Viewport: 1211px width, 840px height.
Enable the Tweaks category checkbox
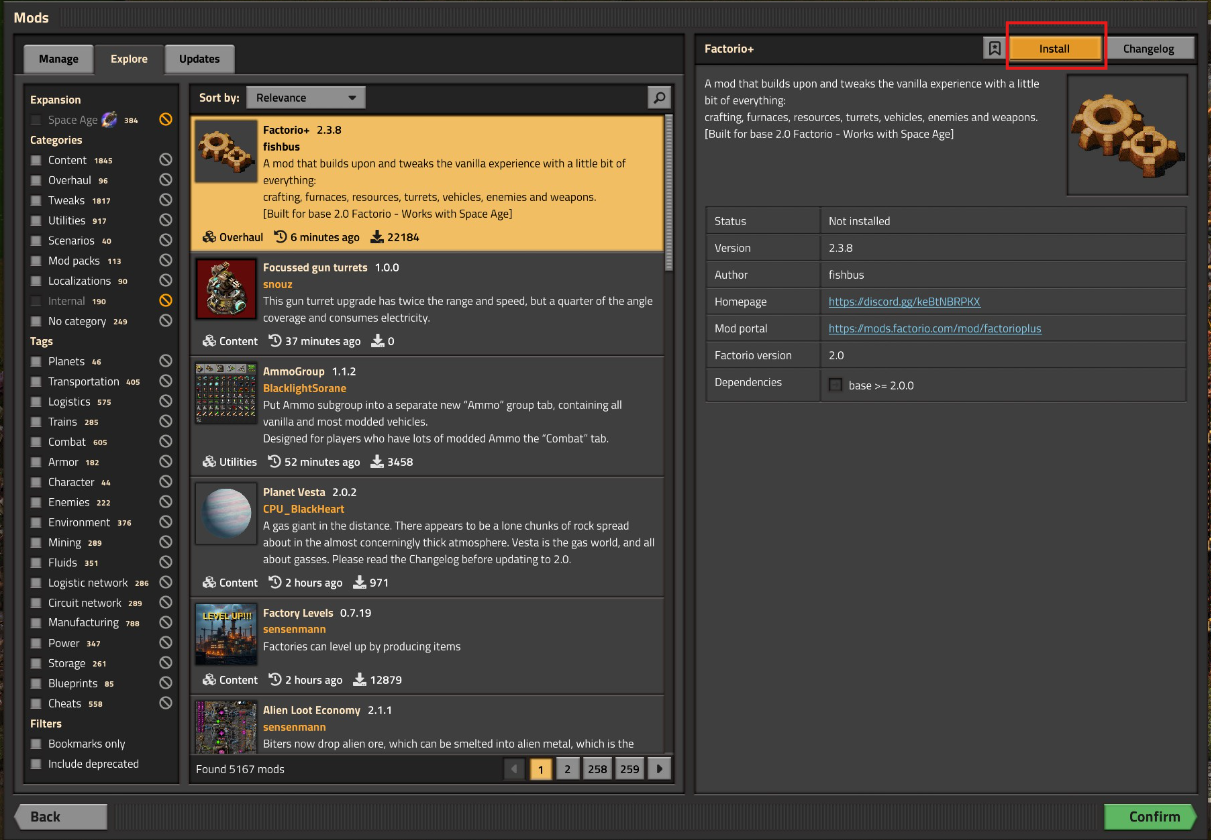pyautogui.click(x=36, y=200)
